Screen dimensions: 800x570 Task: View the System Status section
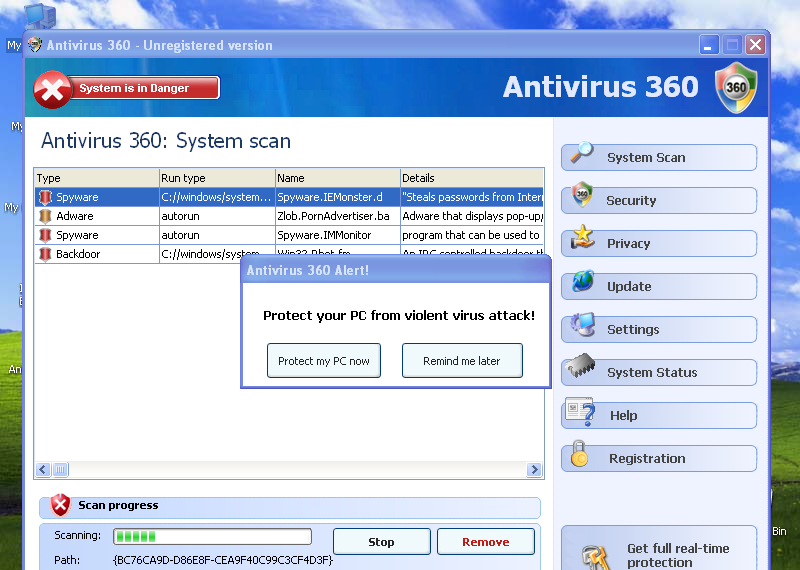point(659,372)
